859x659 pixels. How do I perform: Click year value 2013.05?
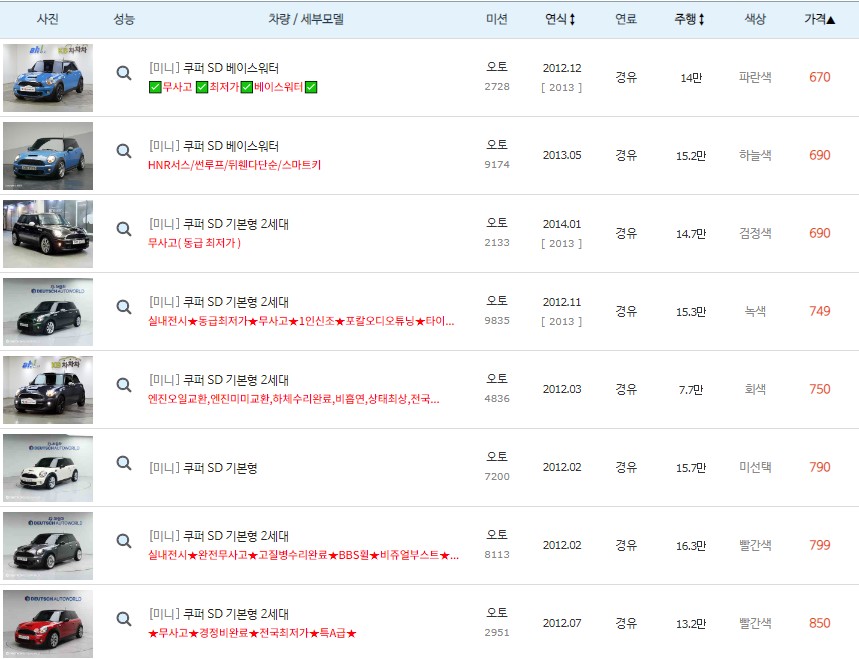pyautogui.click(x=562, y=155)
